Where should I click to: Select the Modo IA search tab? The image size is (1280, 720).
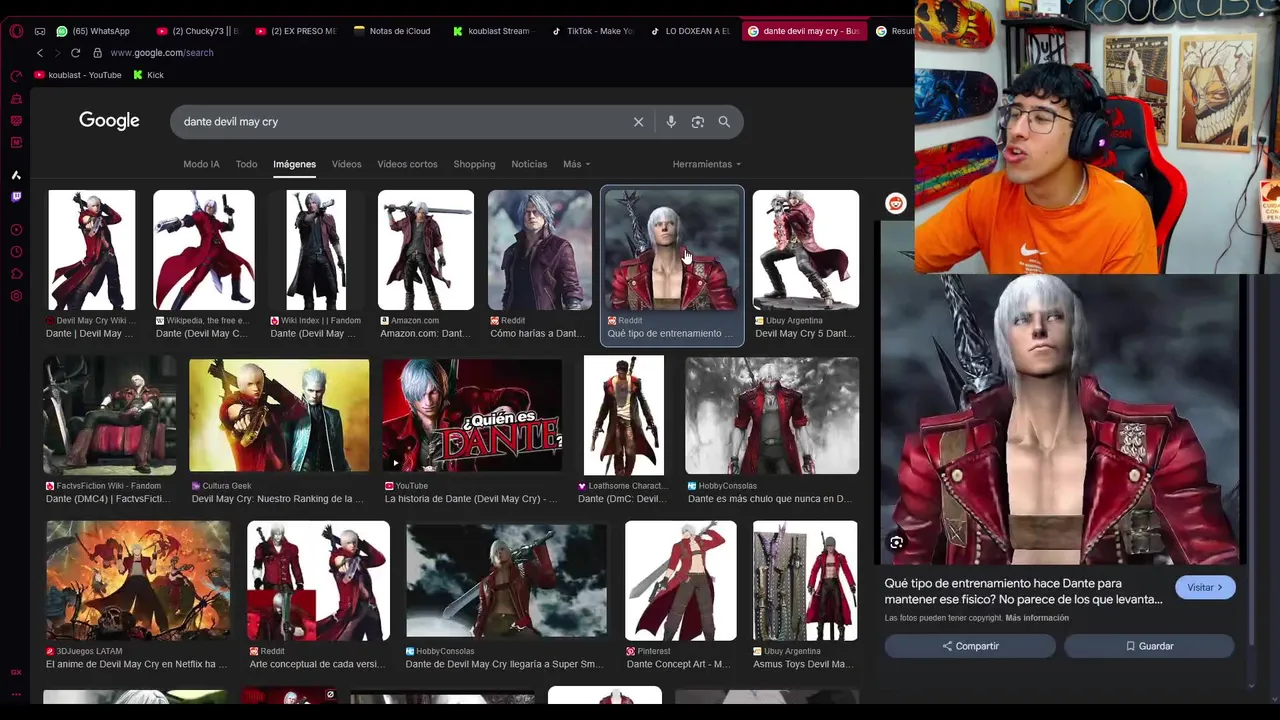tap(201, 164)
